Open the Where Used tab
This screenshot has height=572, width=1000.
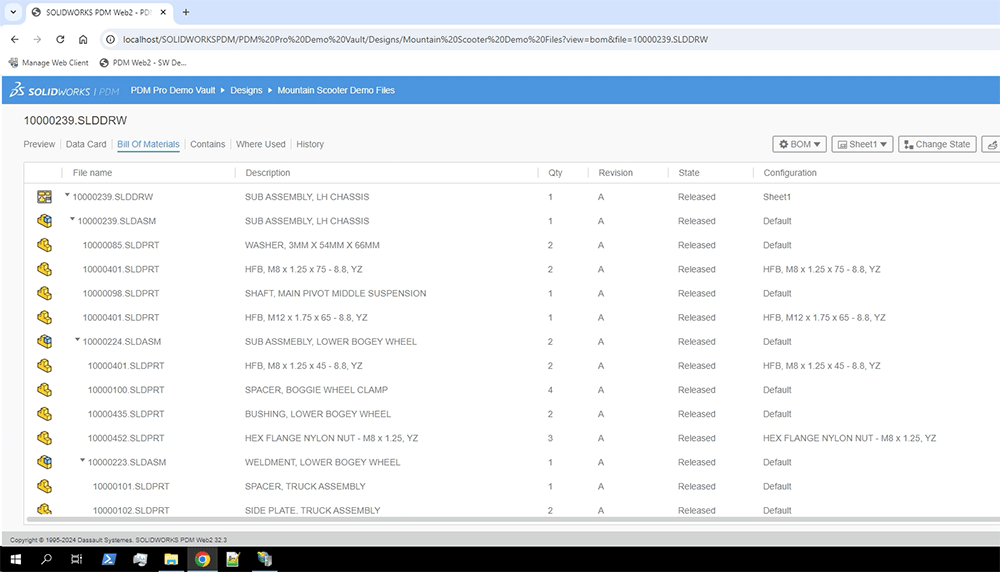coord(261,144)
